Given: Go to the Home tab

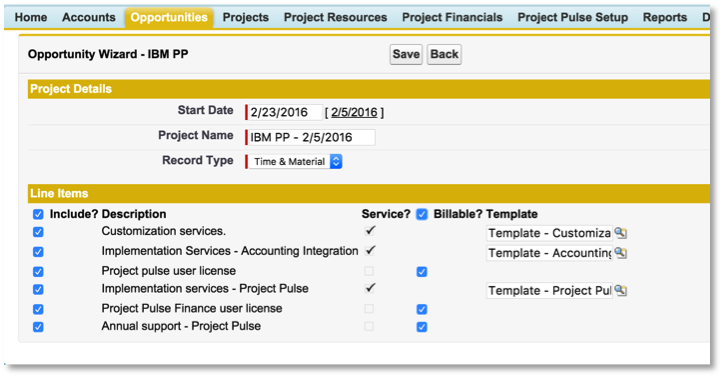Looking at the screenshot, I should 31,18.
